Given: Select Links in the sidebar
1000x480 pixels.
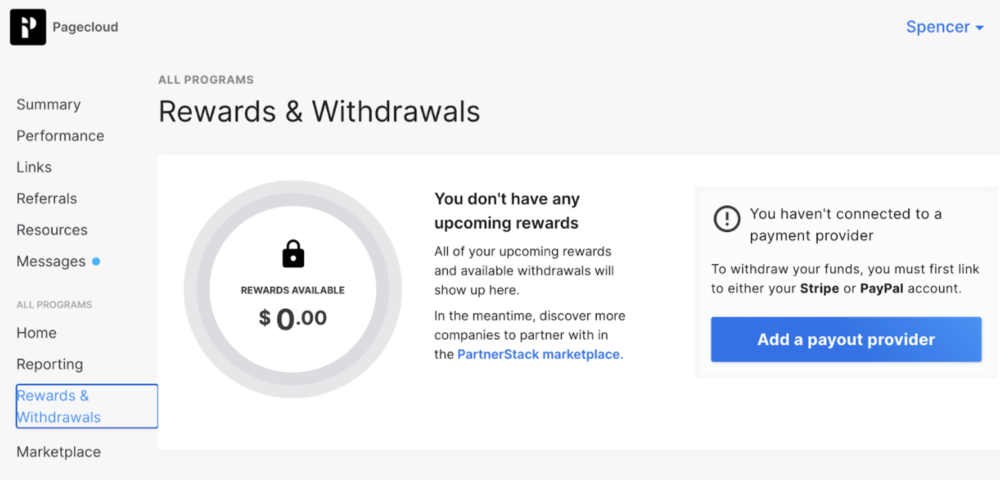Looking at the screenshot, I should pos(34,167).
